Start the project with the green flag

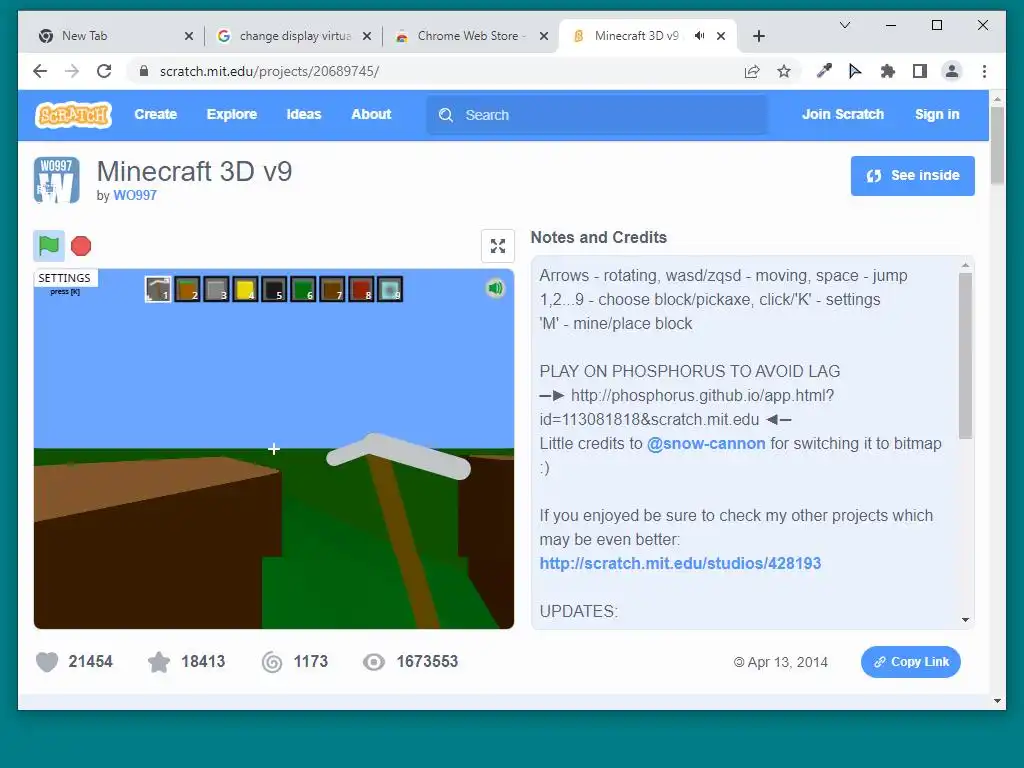pos(49,246)
